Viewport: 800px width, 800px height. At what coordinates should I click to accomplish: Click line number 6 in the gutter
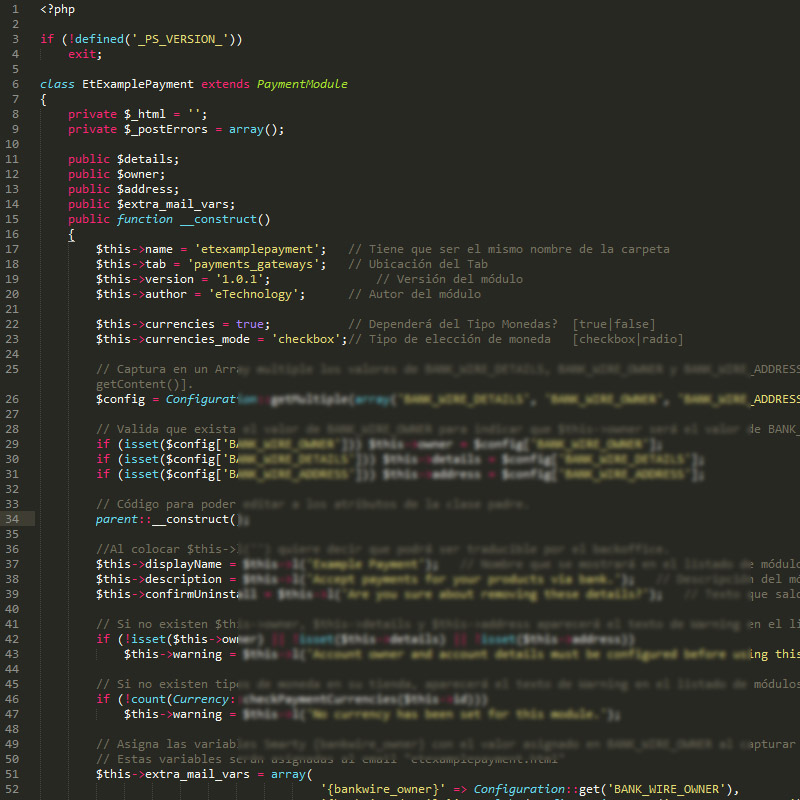[15, 84]
